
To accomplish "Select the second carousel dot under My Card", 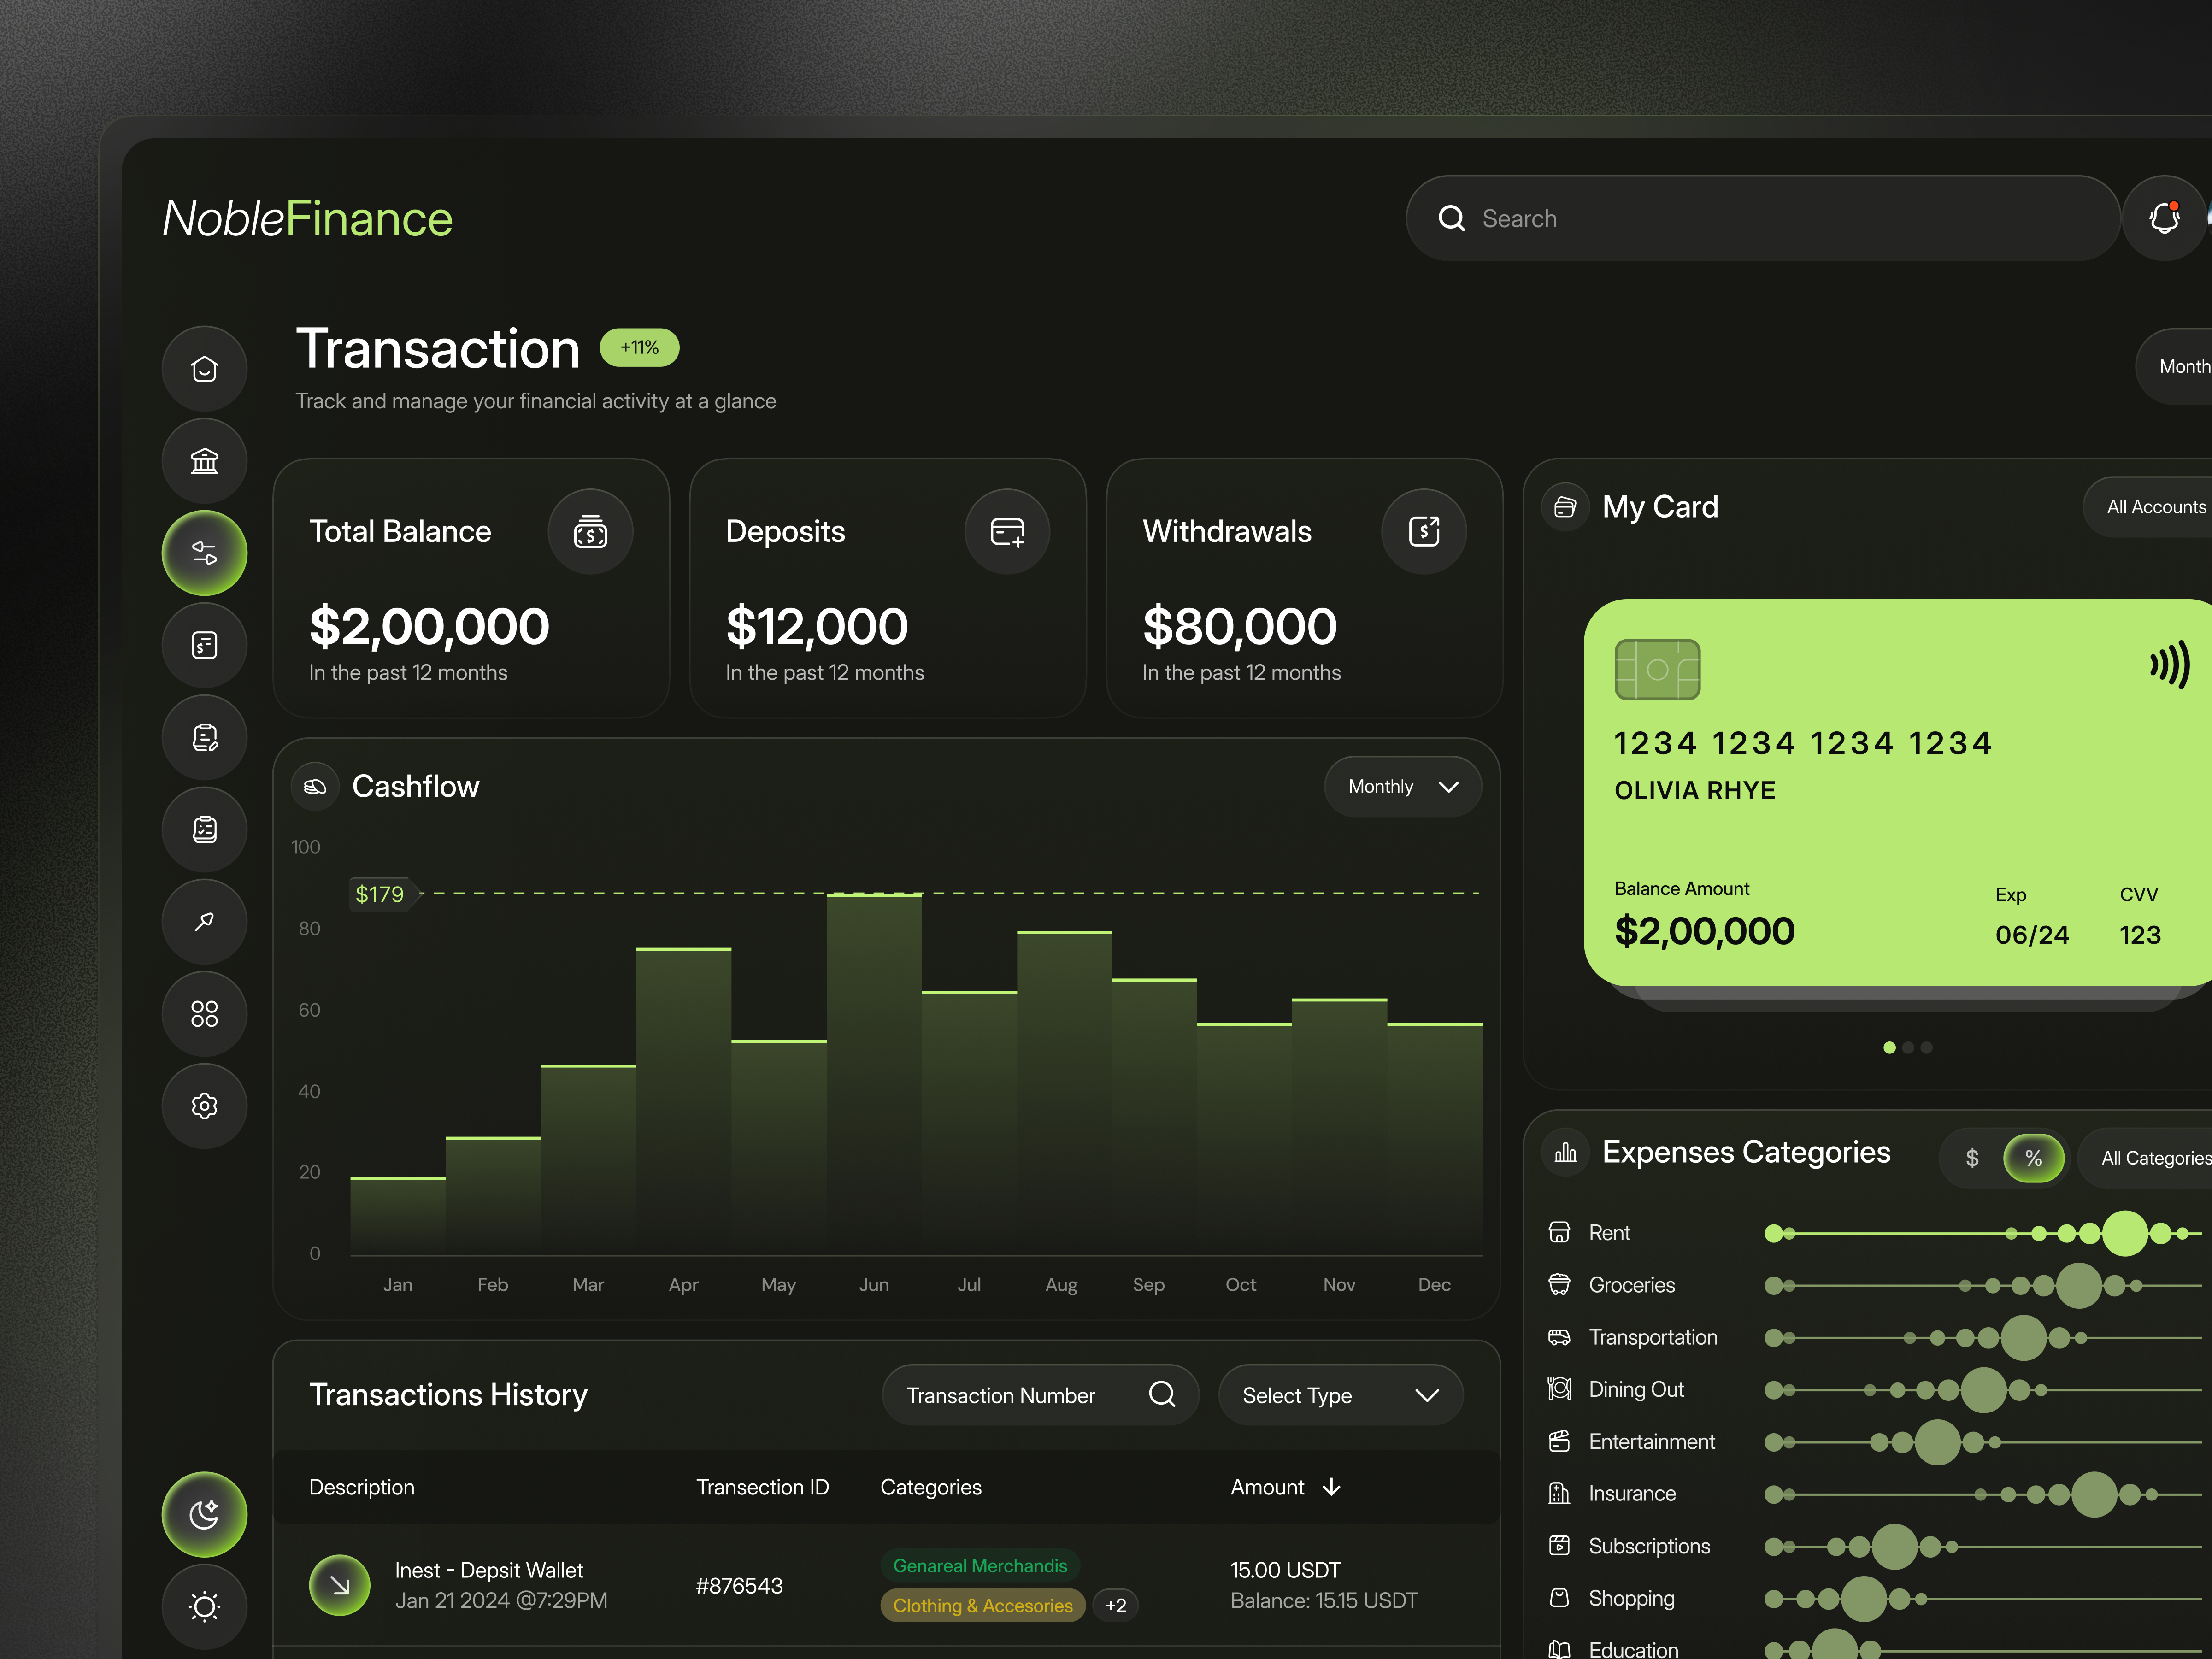I will click(1908, 1048).
